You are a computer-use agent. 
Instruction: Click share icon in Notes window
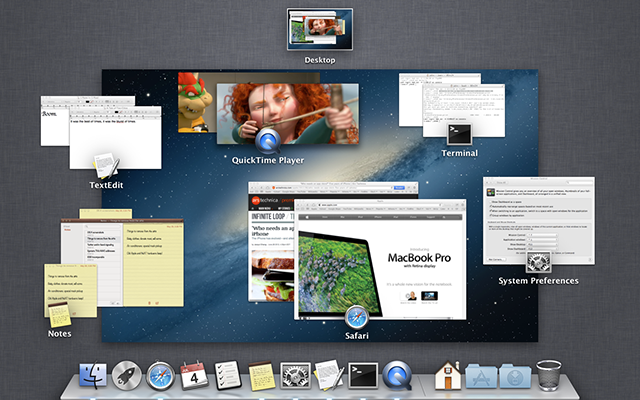157,303
